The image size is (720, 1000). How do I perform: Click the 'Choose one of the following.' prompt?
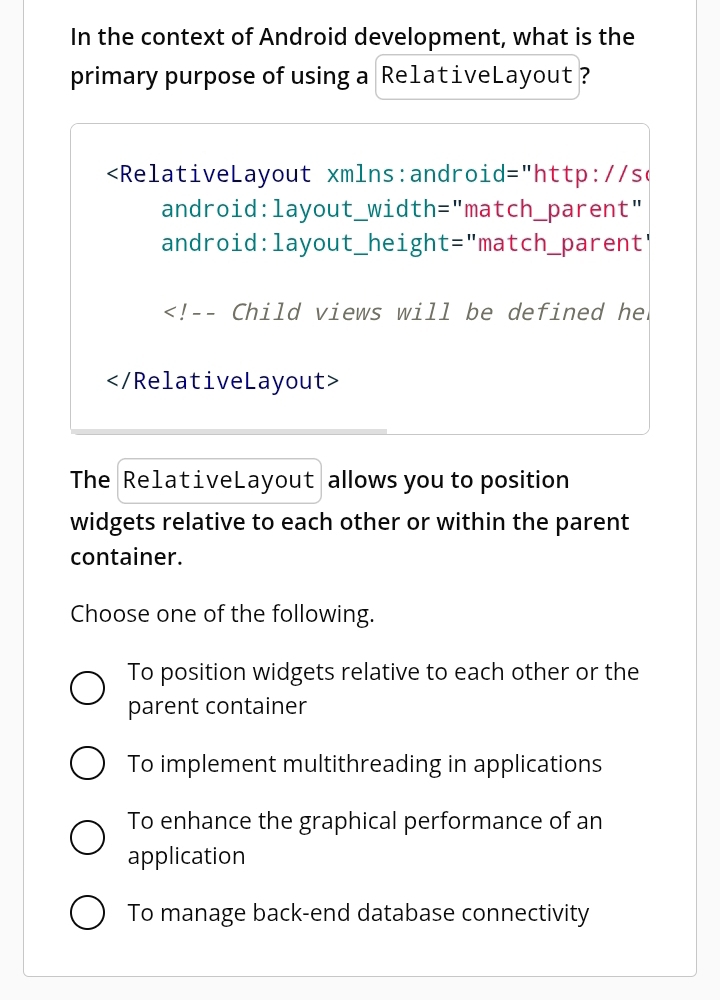[x=222, y=614]
